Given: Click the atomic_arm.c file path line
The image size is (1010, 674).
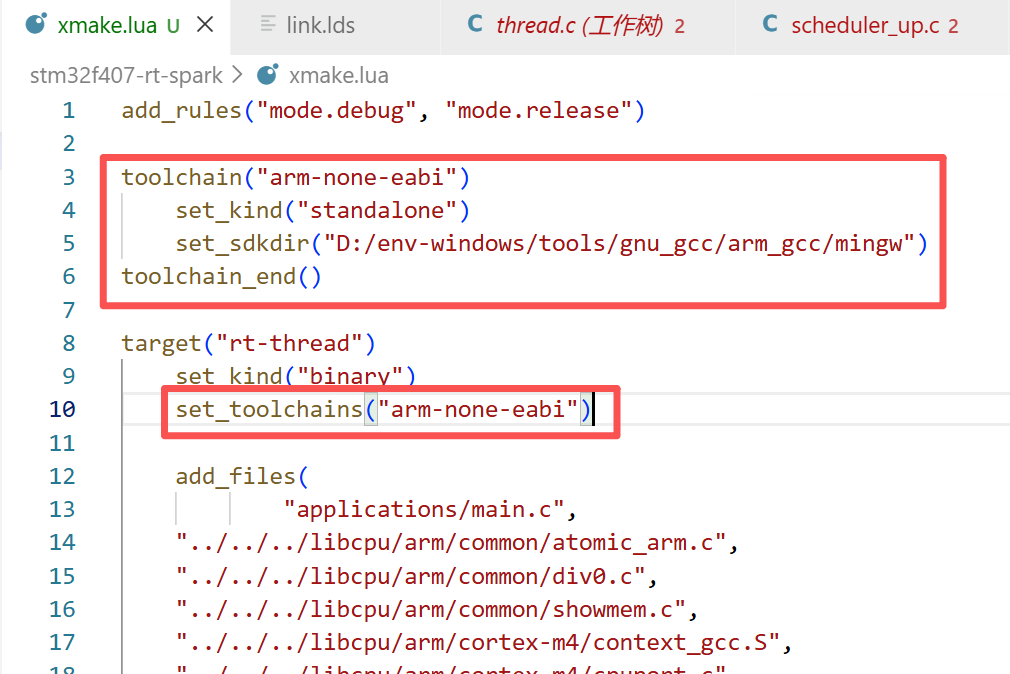Looking at the screenshot, I should pyautogui.click(x=457, y=543).
